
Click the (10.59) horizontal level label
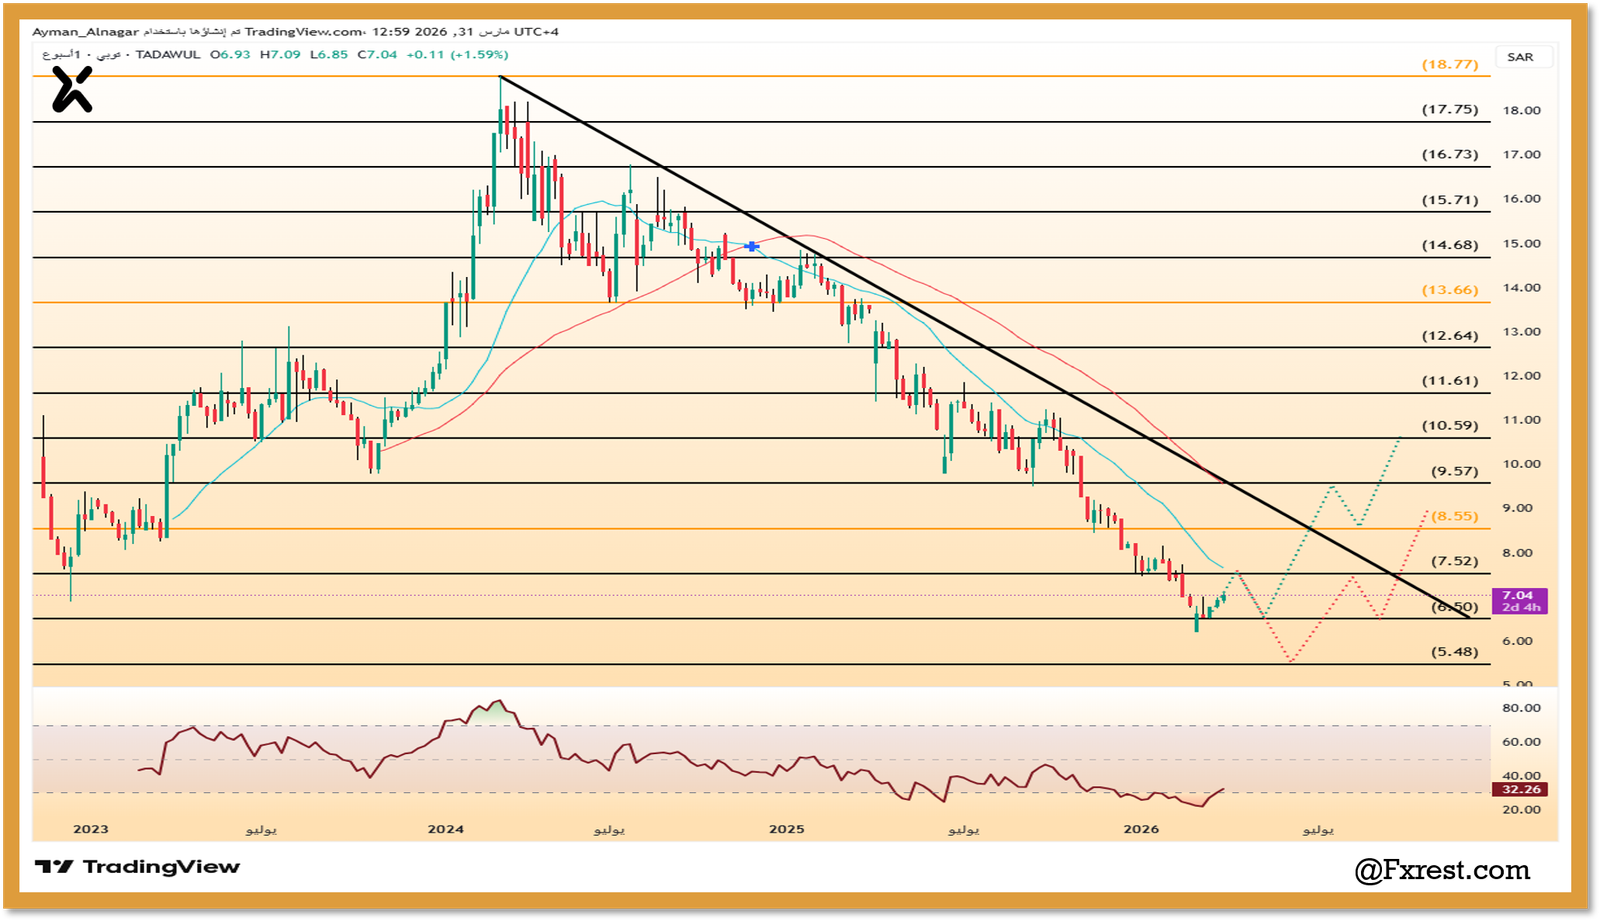pos(1450,425)
